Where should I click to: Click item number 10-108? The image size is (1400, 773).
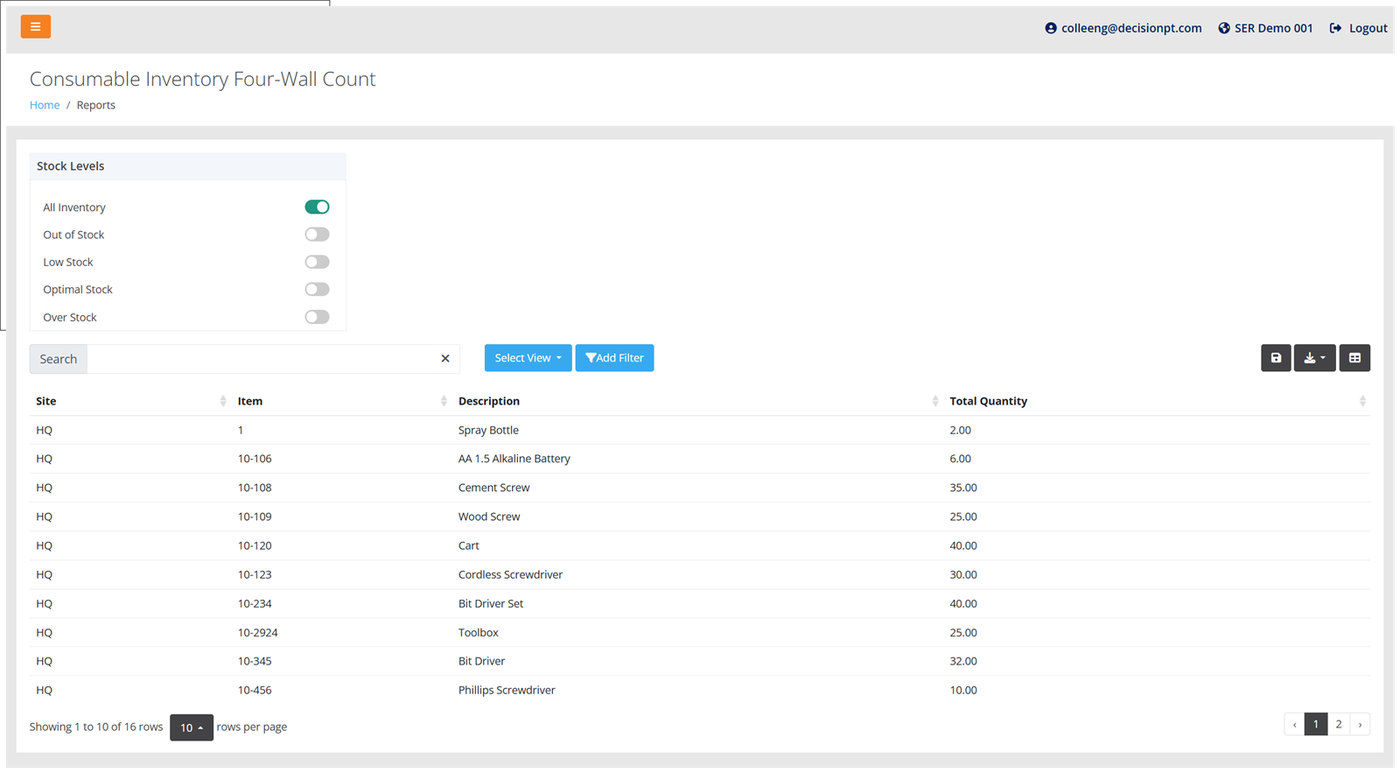click(x=254, y=488)
